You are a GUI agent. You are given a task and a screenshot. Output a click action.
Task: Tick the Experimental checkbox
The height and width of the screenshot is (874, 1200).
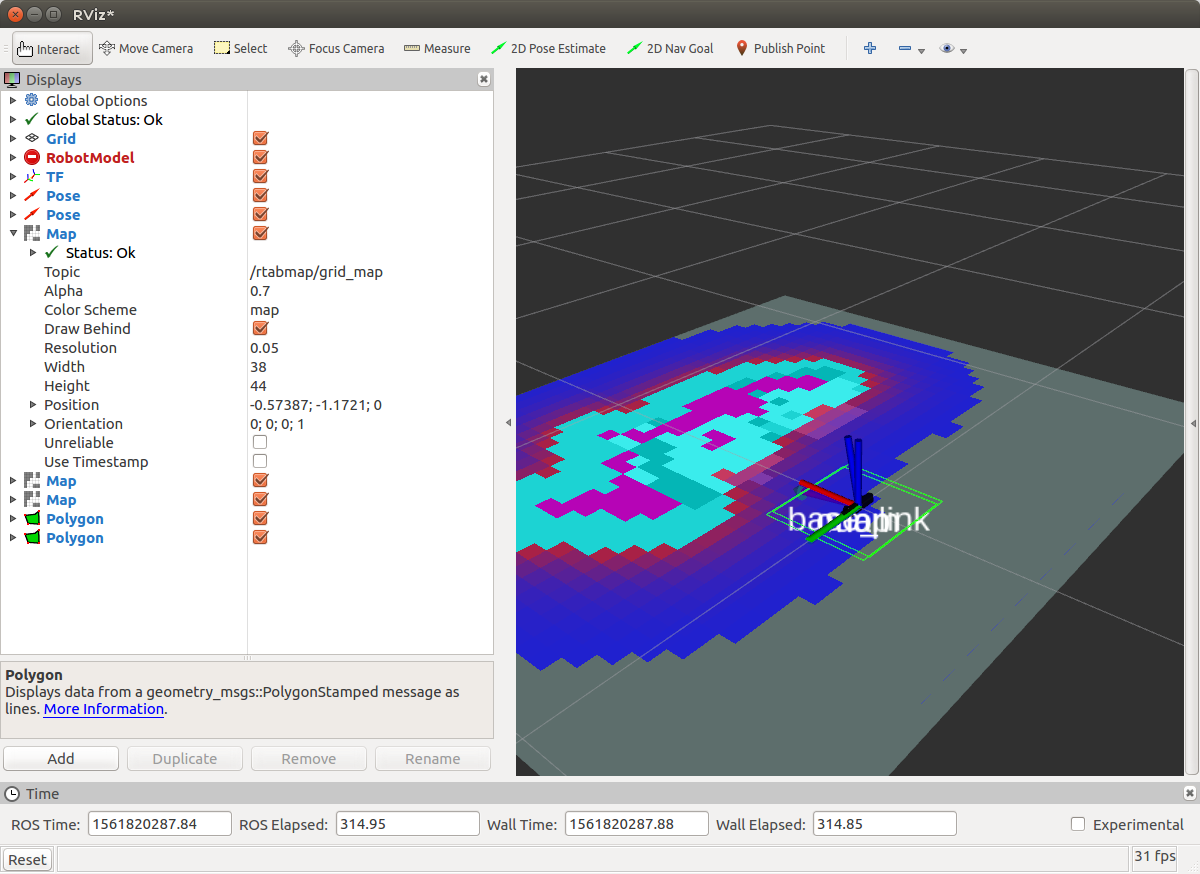tap(1078, 824)
